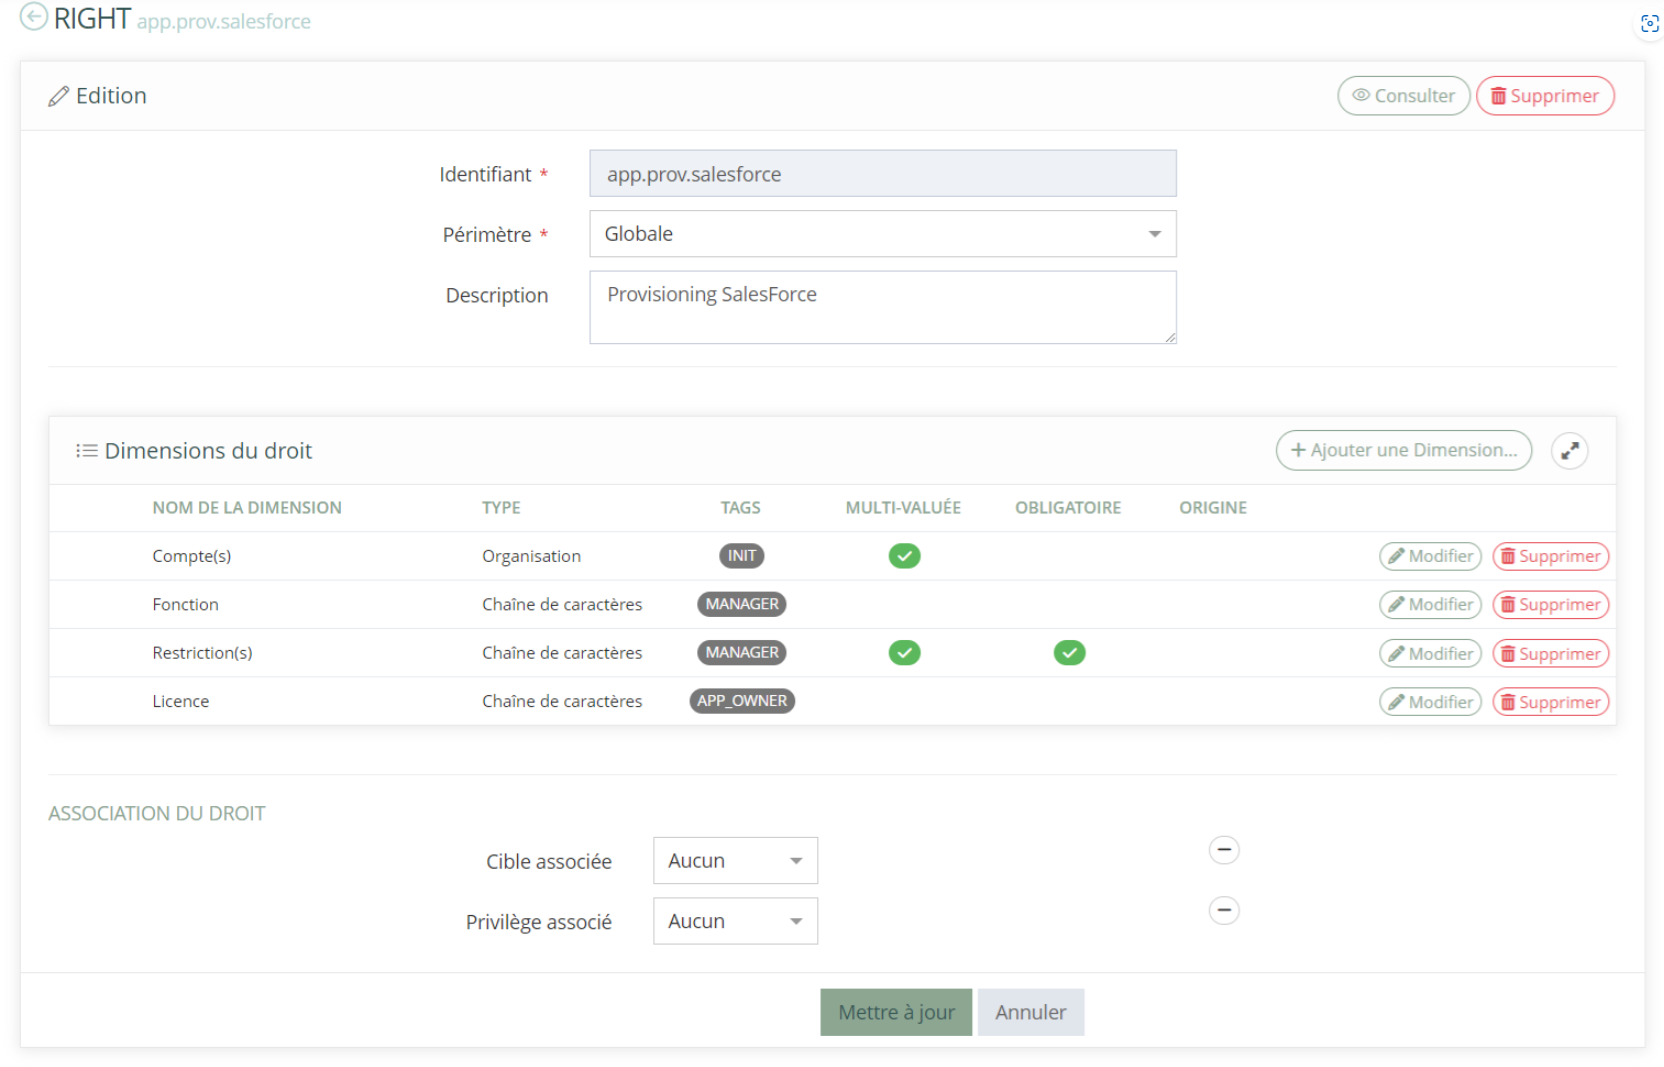Edit the Fonction dimension with Modifier
The height and width of the screenshot is (1067, 1664).
pyautogui.click(x=1430, y=605)
